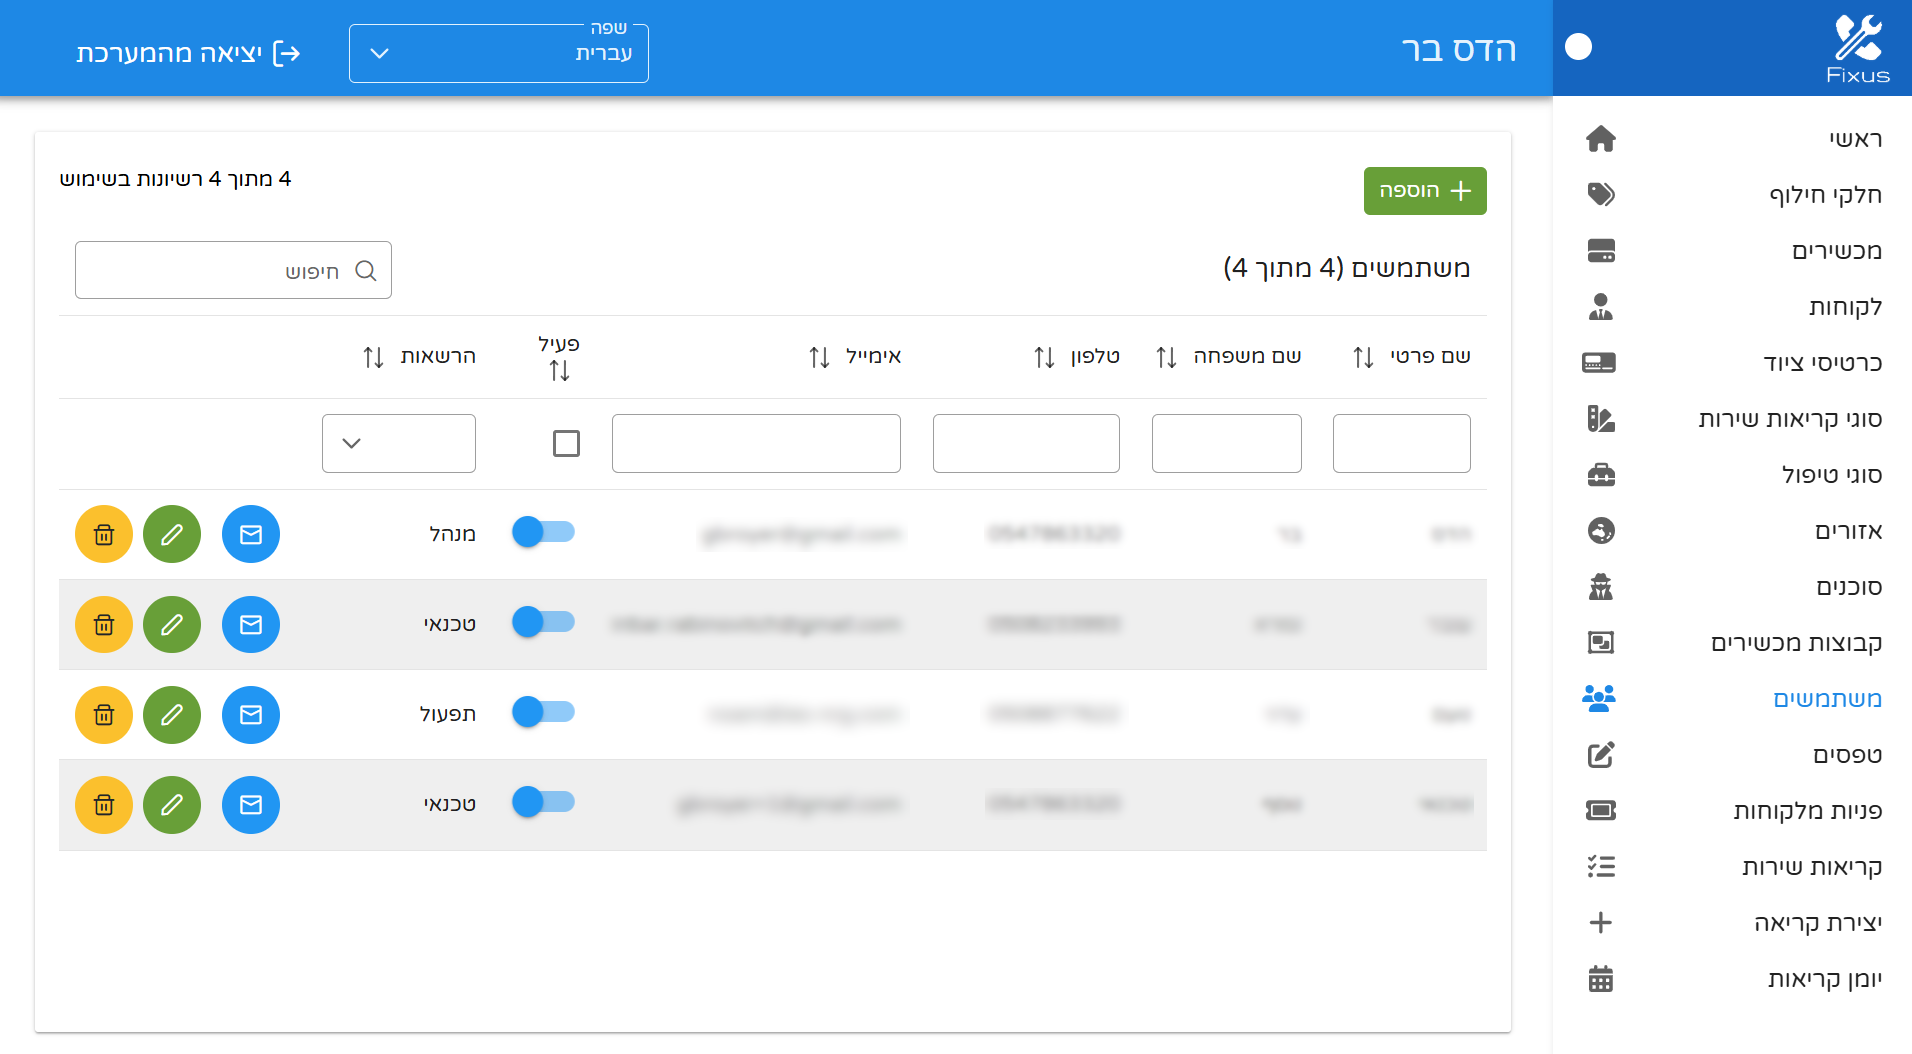Sort by פעיל column
This screenshot has width=1912, height=1054.
click(x=559, y=371)
